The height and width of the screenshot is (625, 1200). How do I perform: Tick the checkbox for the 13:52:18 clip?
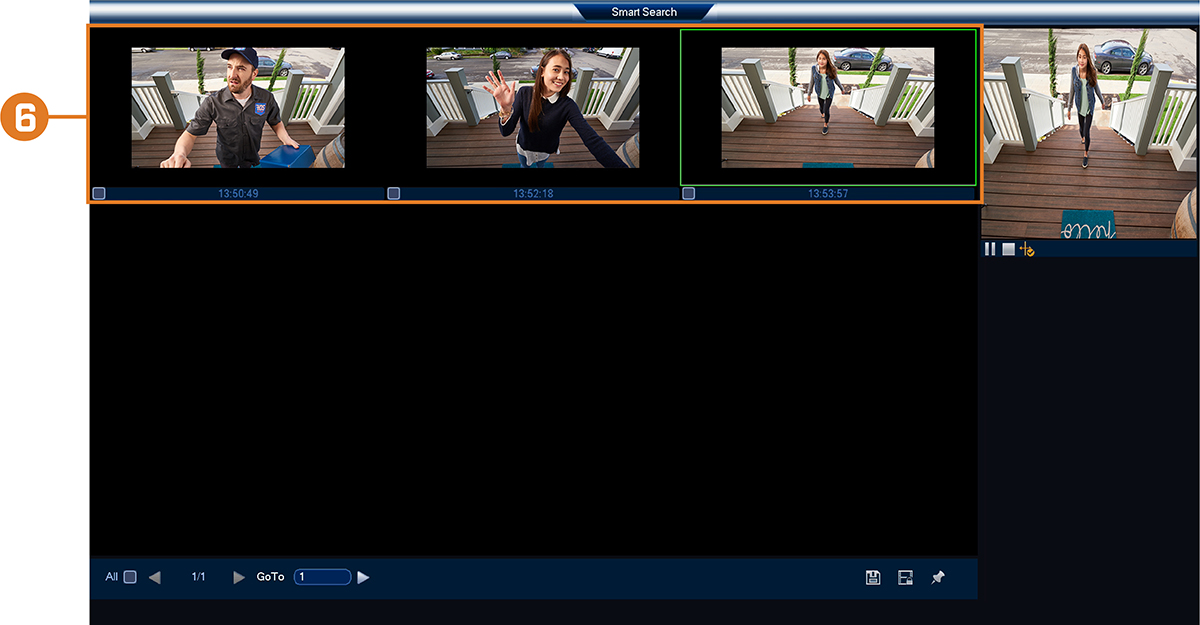pos(393,193)
